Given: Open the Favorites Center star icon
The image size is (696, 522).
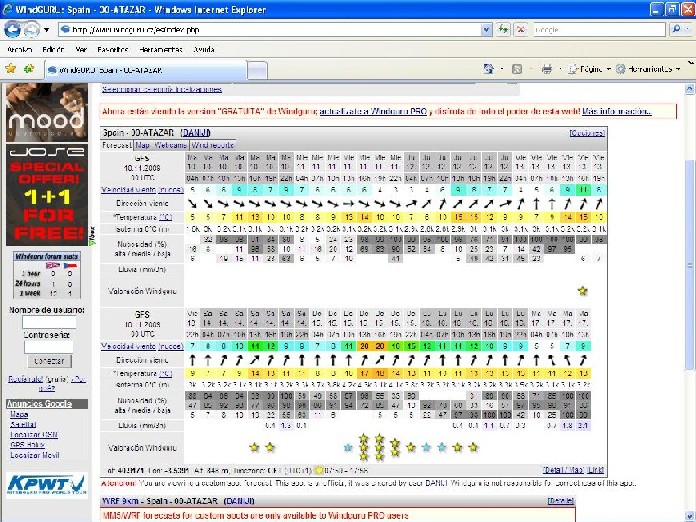Looking at the screenshot, I should tap(10, 69).
